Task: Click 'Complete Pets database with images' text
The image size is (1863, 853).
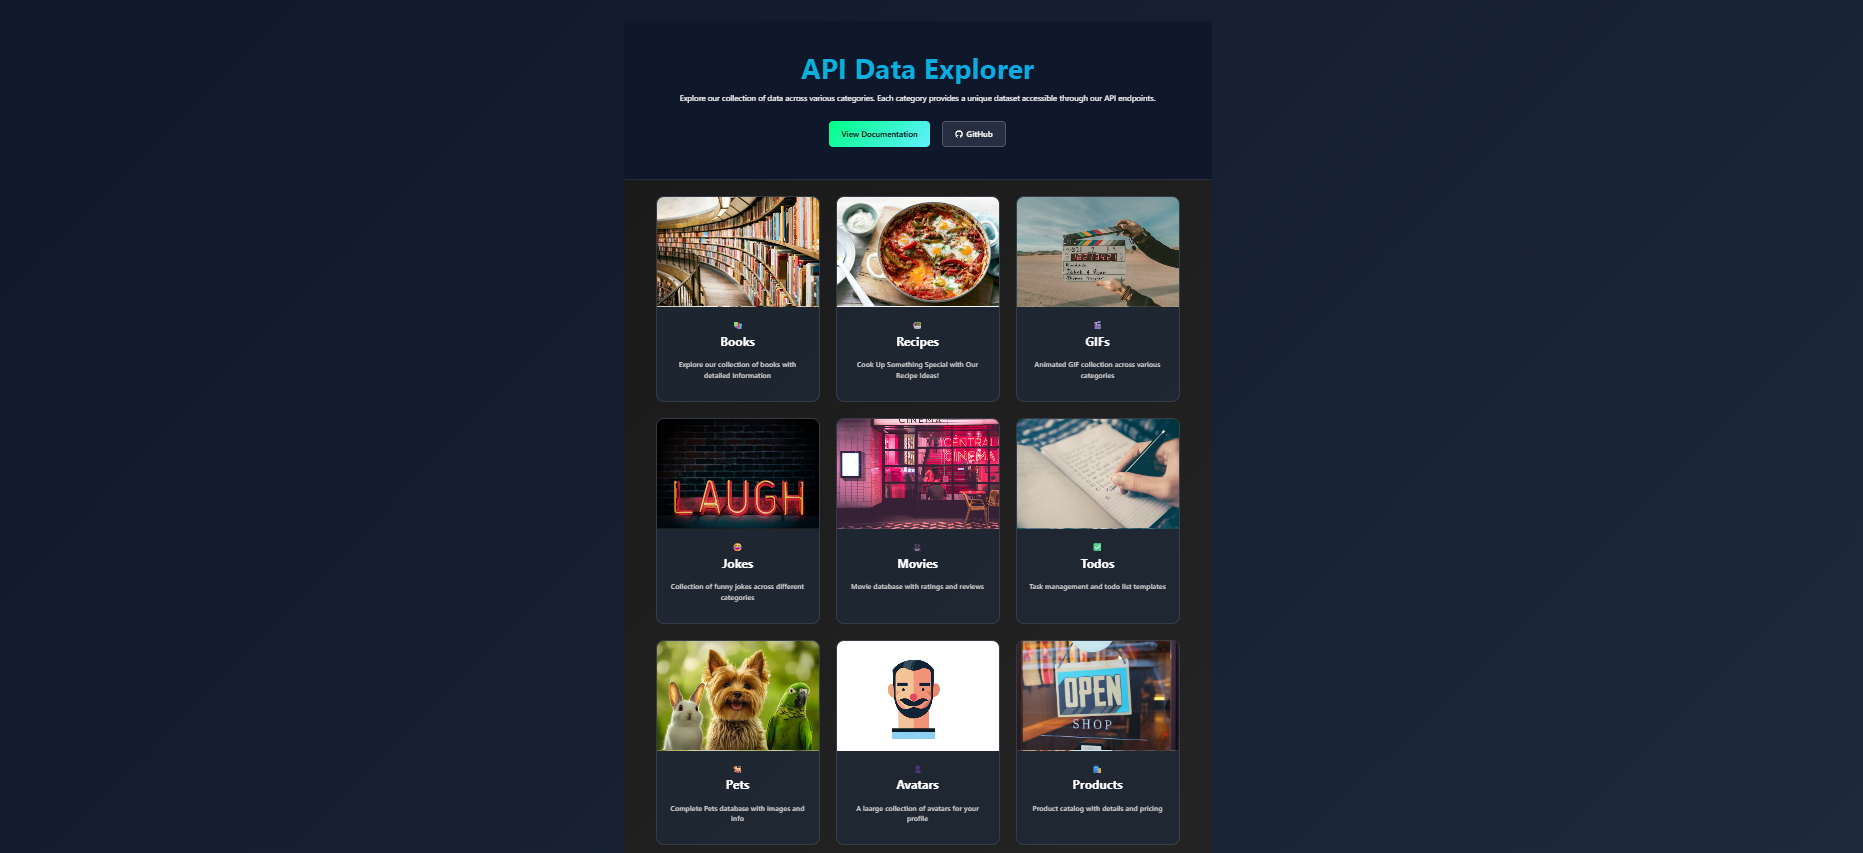Action: click(738, 813)
